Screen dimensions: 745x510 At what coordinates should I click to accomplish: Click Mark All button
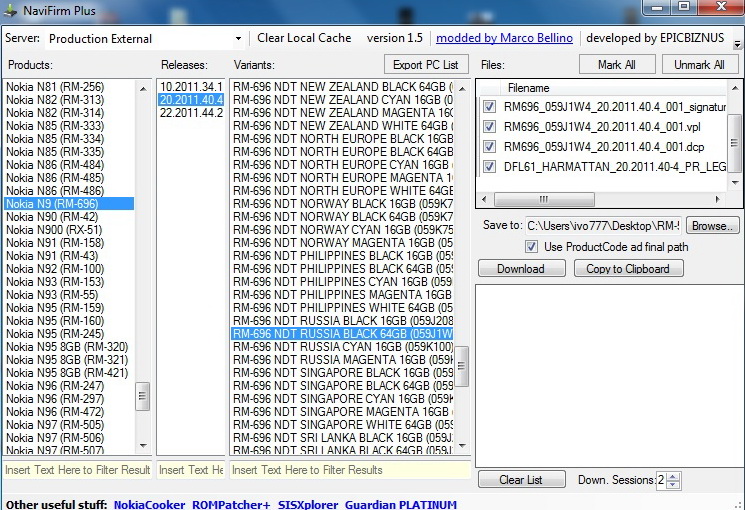[617, 65]
